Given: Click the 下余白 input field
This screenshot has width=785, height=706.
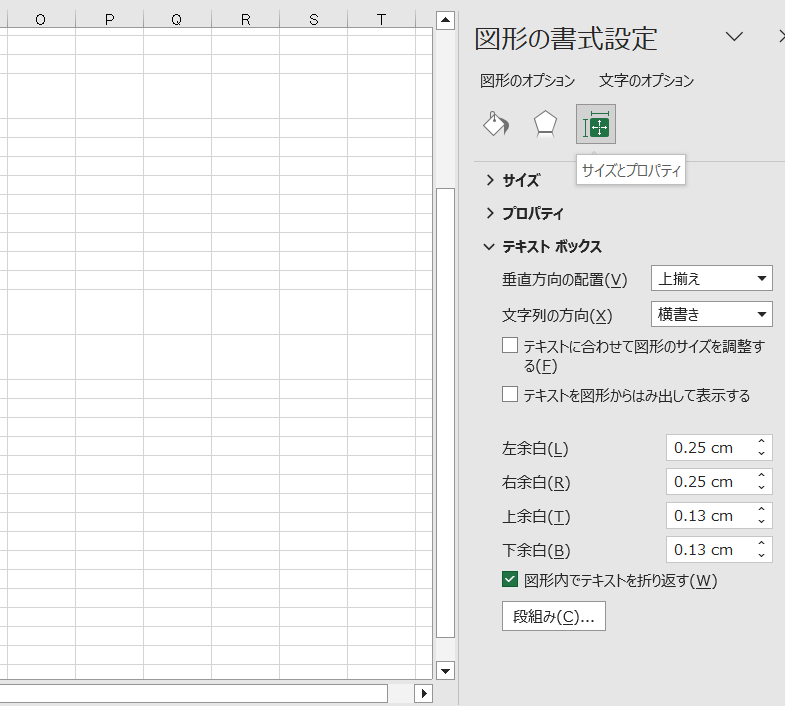Looking at the screenshot, I should (x=709, y=550).
